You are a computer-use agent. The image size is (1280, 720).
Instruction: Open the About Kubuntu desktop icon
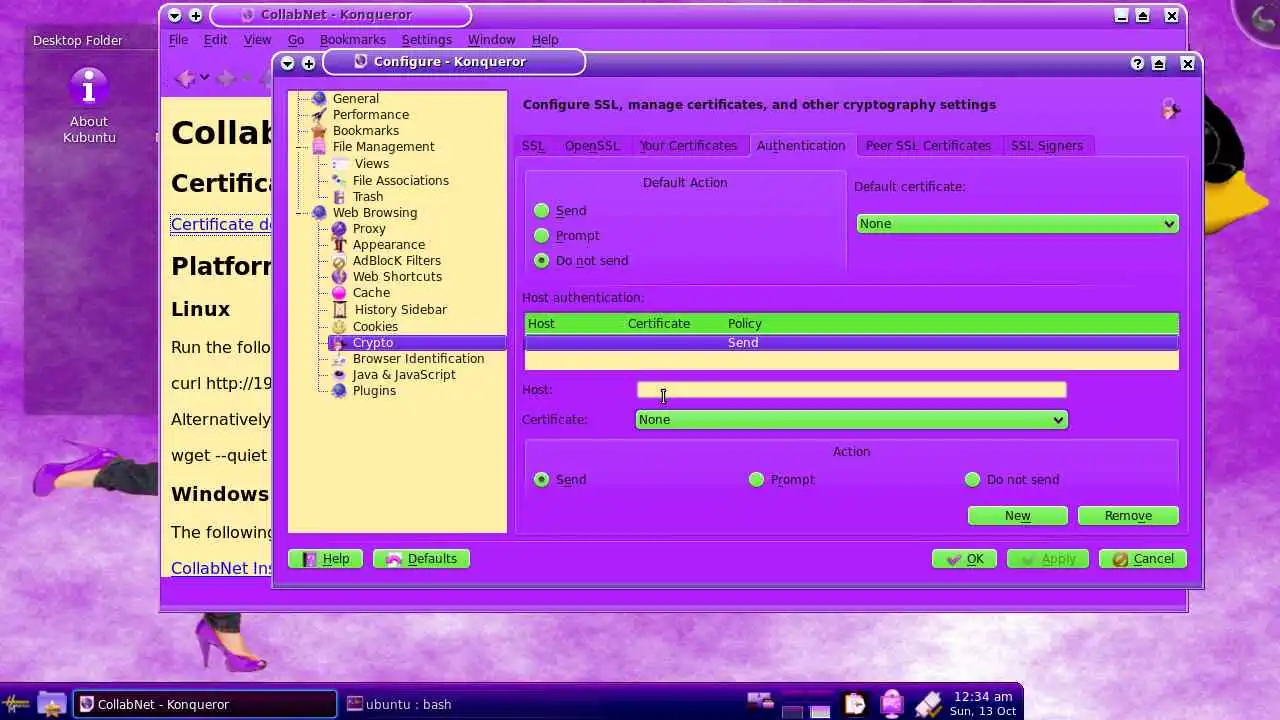click(x=89, y=105)
